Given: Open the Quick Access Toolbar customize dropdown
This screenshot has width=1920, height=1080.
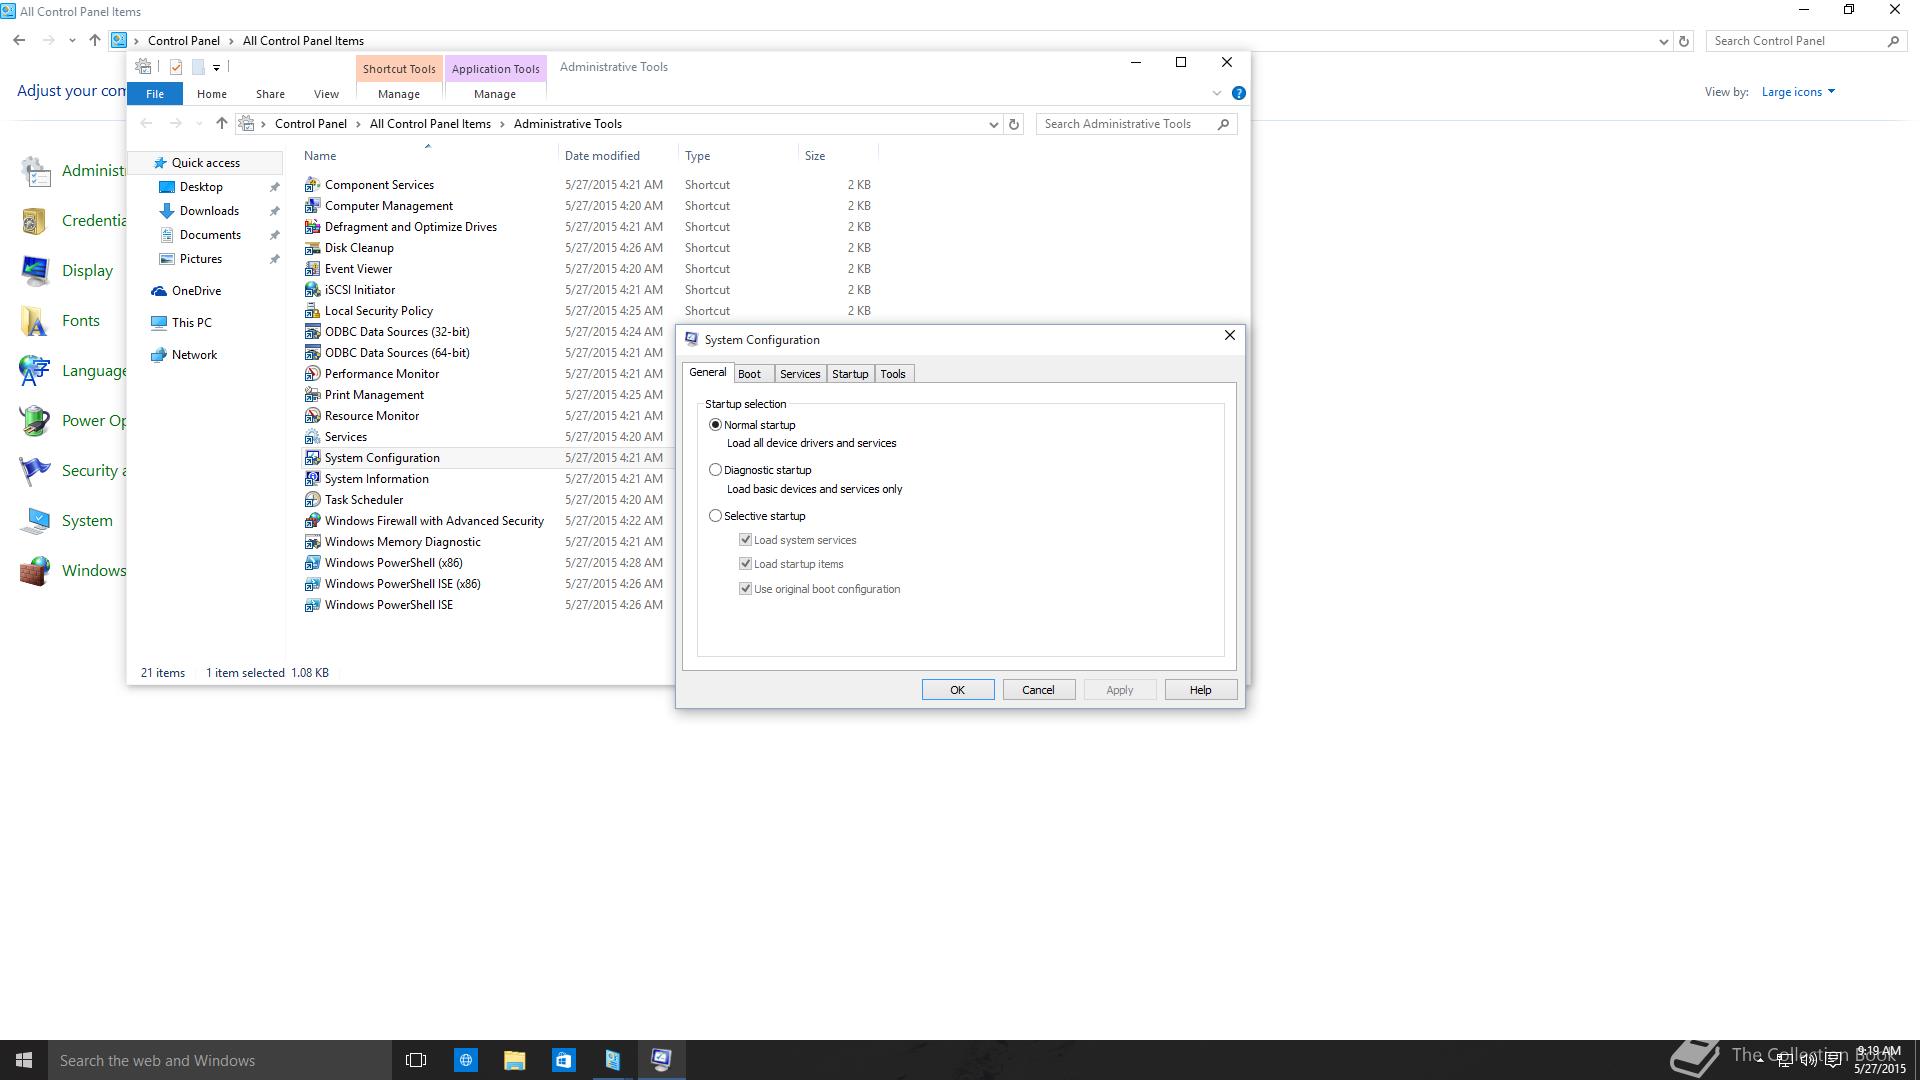Looking at the screenshot, I should pos(216,67).
